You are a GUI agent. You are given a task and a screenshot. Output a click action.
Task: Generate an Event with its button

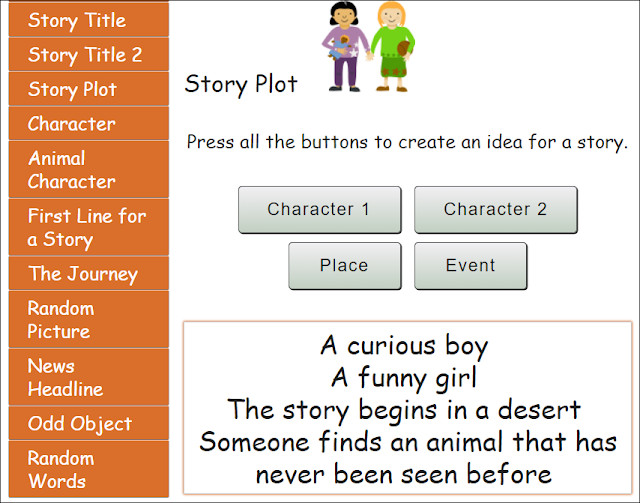471,266
